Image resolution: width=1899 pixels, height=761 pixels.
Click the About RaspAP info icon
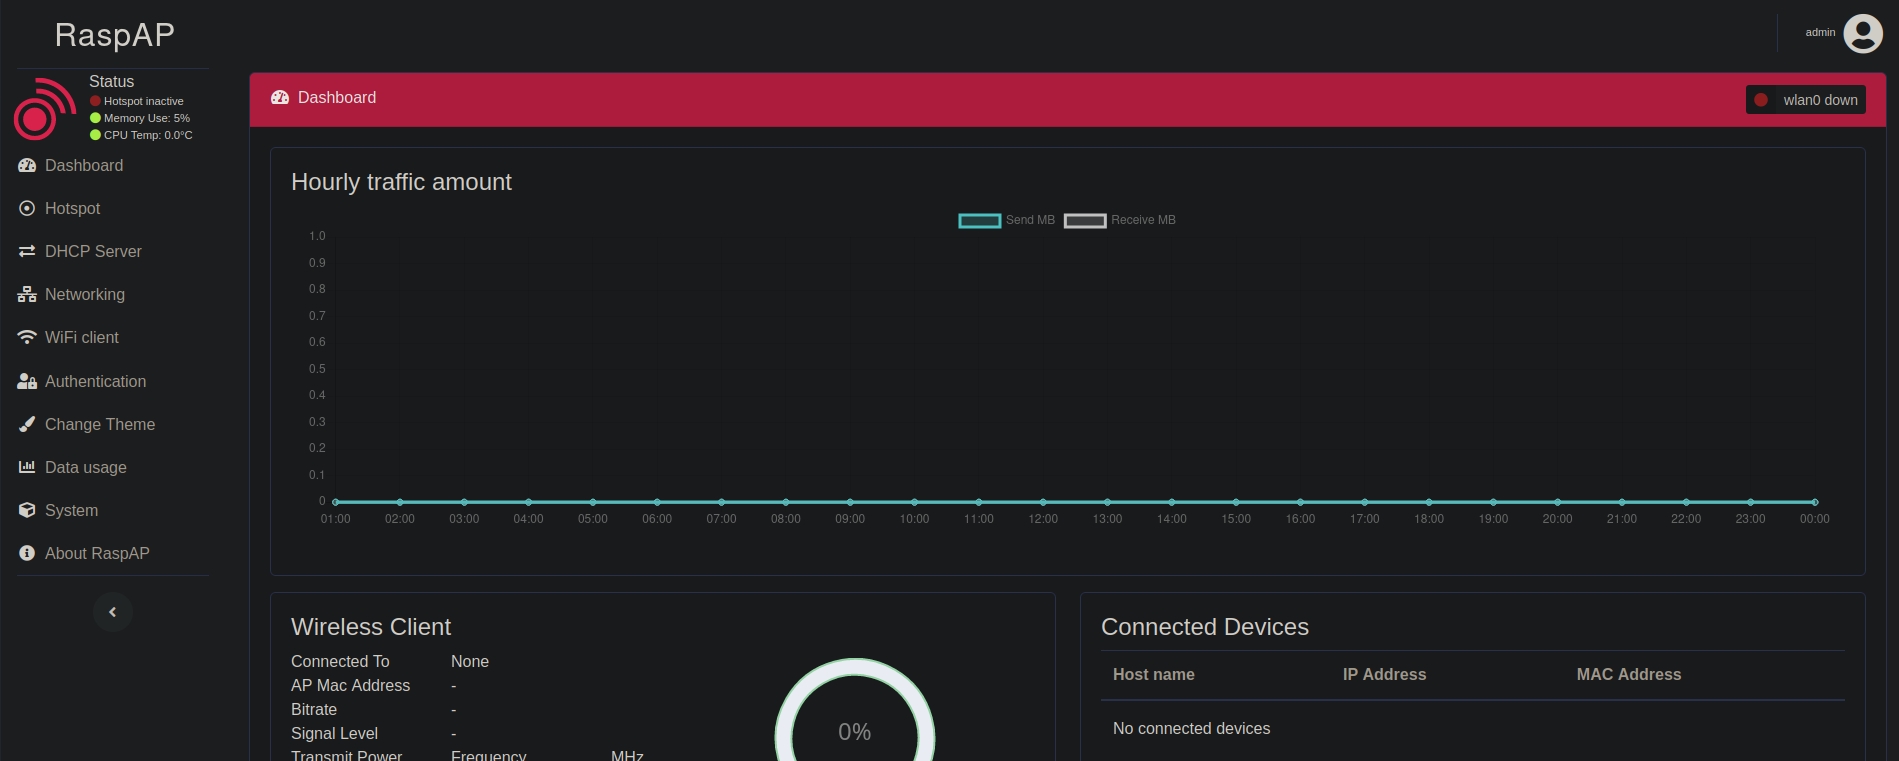coord(27,554)
